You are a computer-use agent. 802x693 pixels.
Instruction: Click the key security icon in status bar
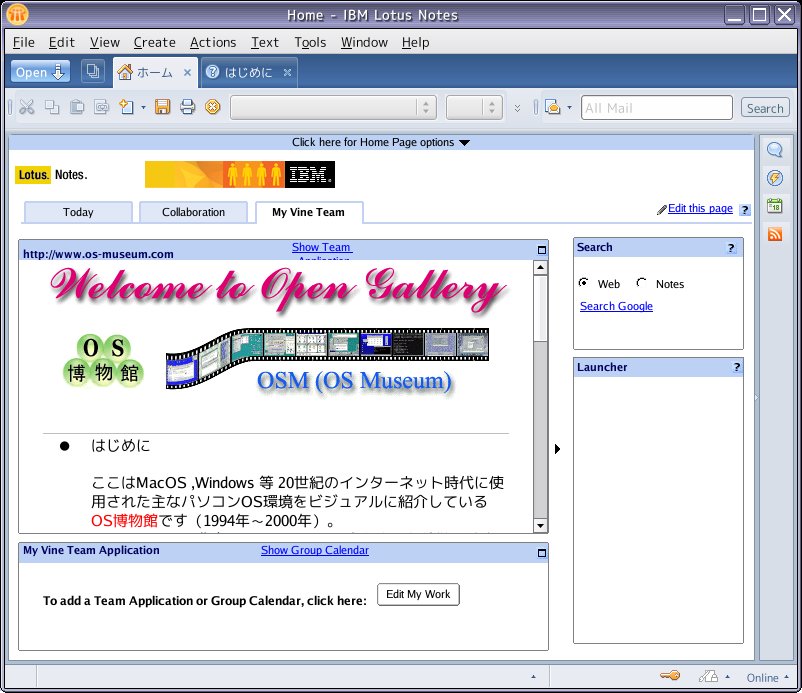pos(670,676)
